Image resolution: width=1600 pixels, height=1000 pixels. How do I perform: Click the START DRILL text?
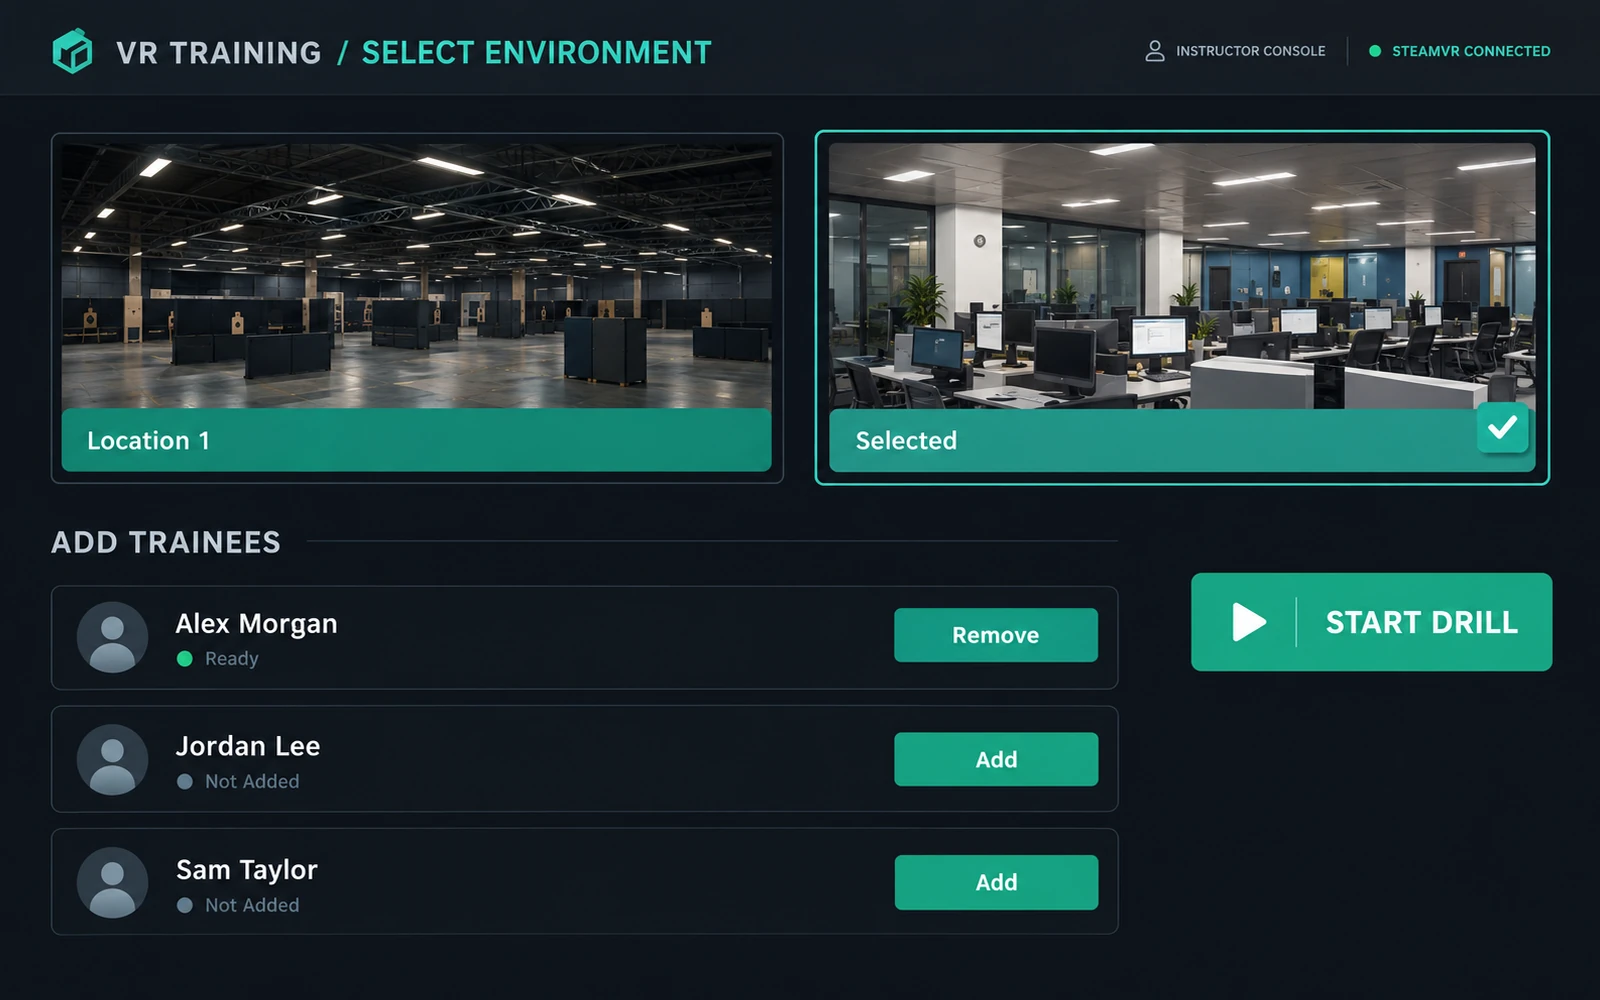point(1421,622)
